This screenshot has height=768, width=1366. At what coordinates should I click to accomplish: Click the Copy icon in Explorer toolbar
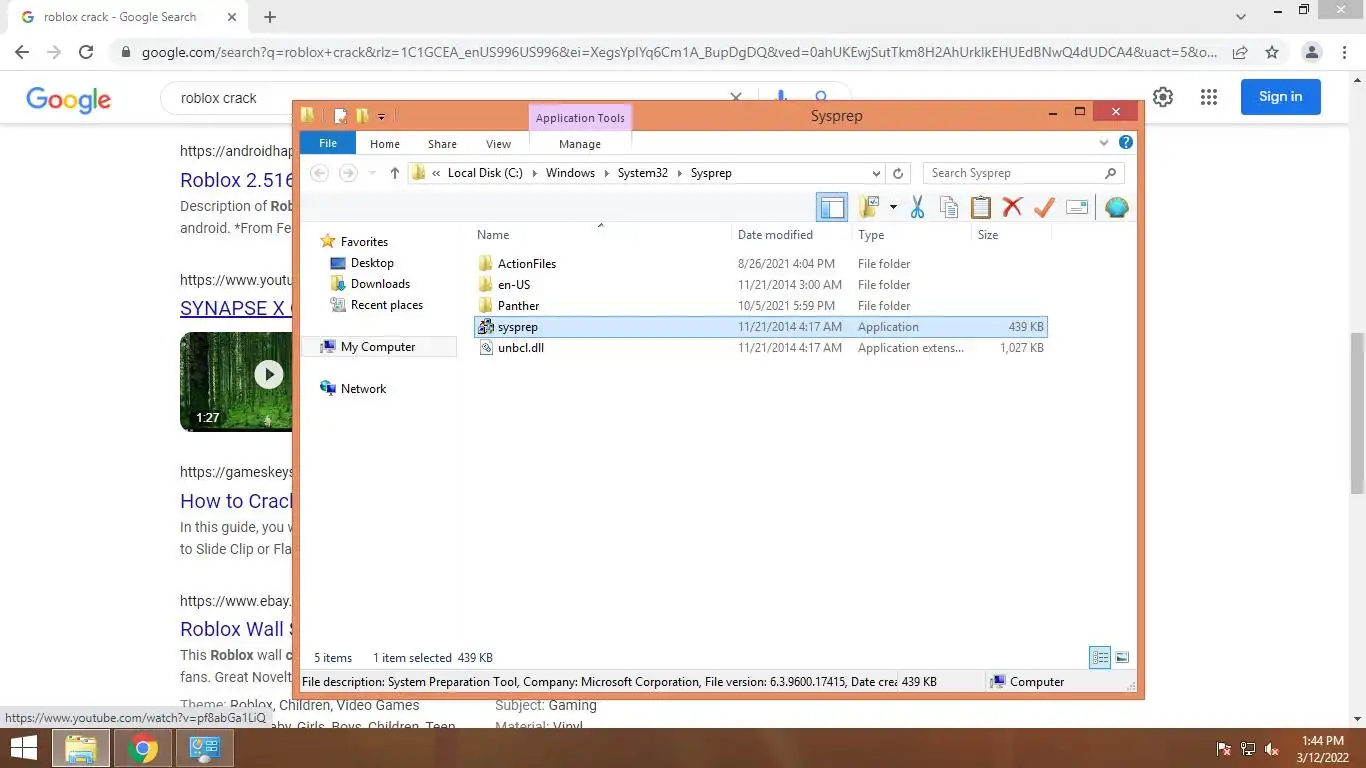949,207
